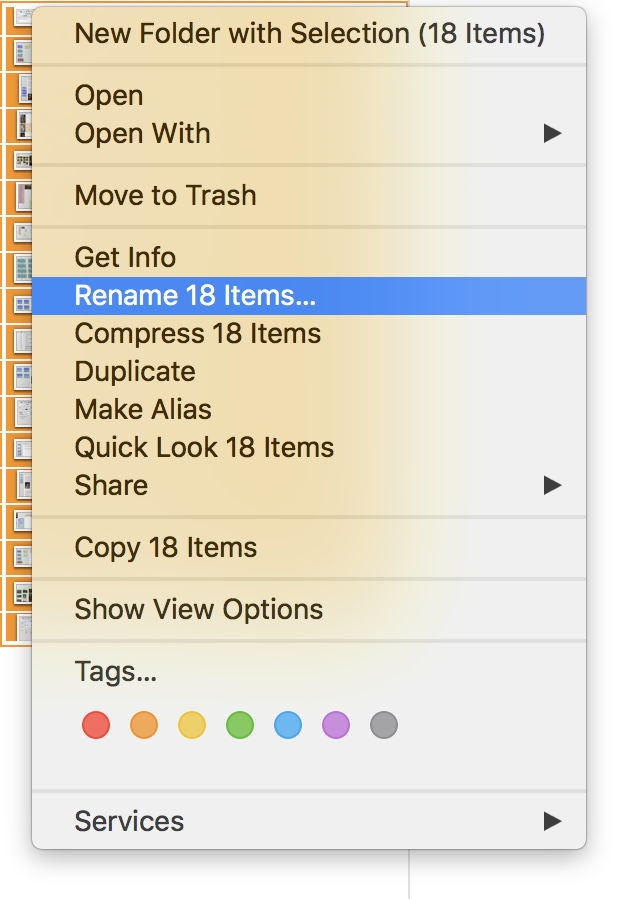Move selected files to Trash

pos(165,195)
